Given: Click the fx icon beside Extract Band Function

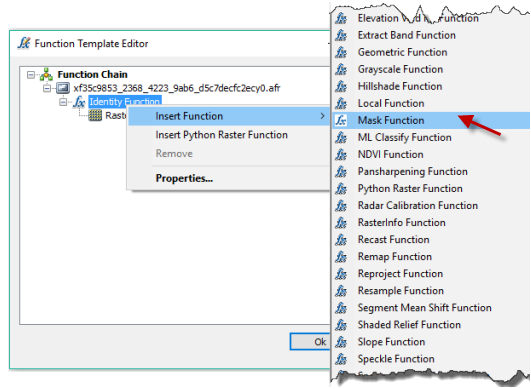Looking at the screenshot, I should pyautogui.click(x=341, y=35).
